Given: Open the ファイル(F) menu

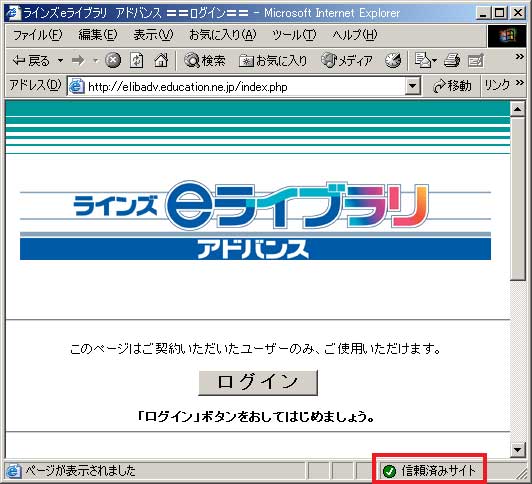Looking at the screenshot, I should tap(37, 35).
